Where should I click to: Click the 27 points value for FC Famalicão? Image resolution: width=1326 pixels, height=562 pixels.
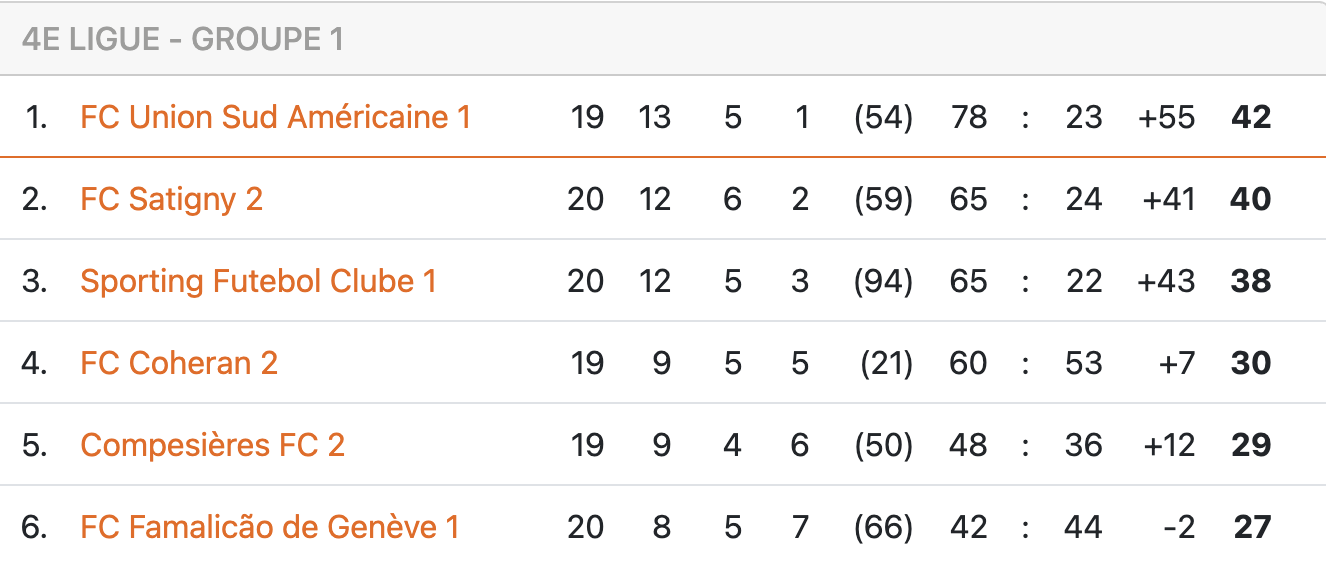coord(1251,527)
